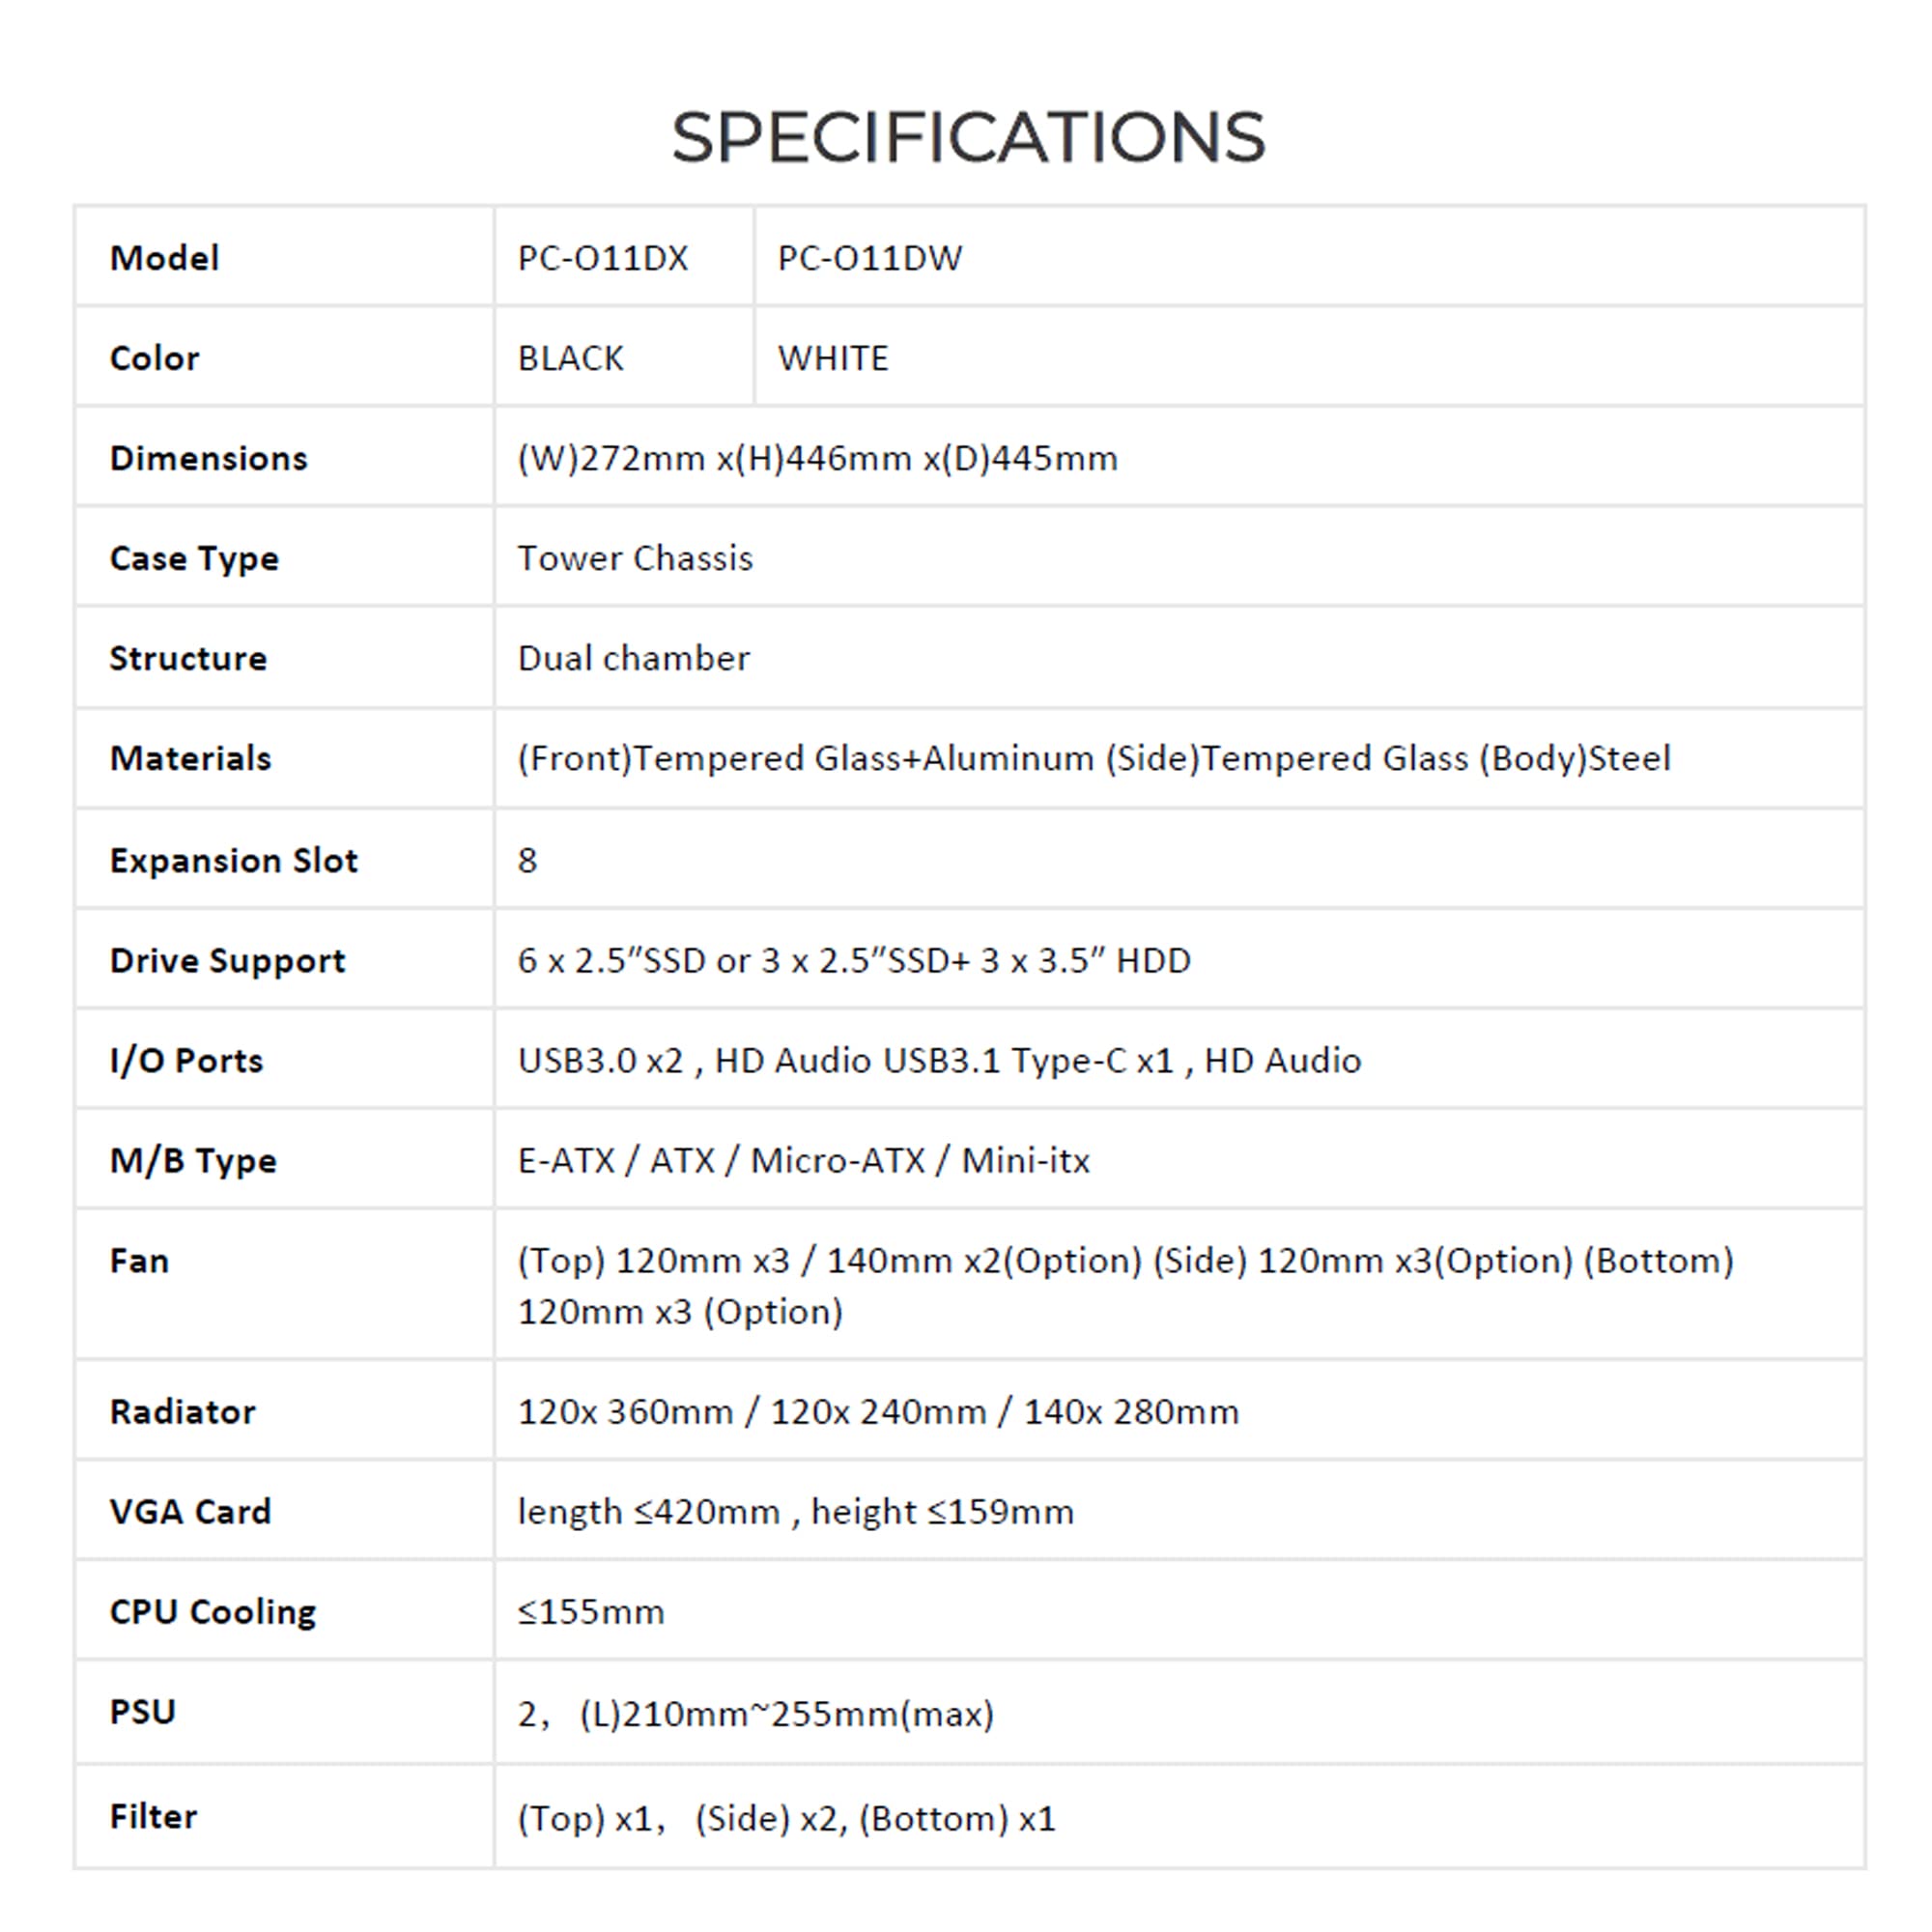Click the Dimensions row label
1932x1932 pixels.
(x=208, y=458)
